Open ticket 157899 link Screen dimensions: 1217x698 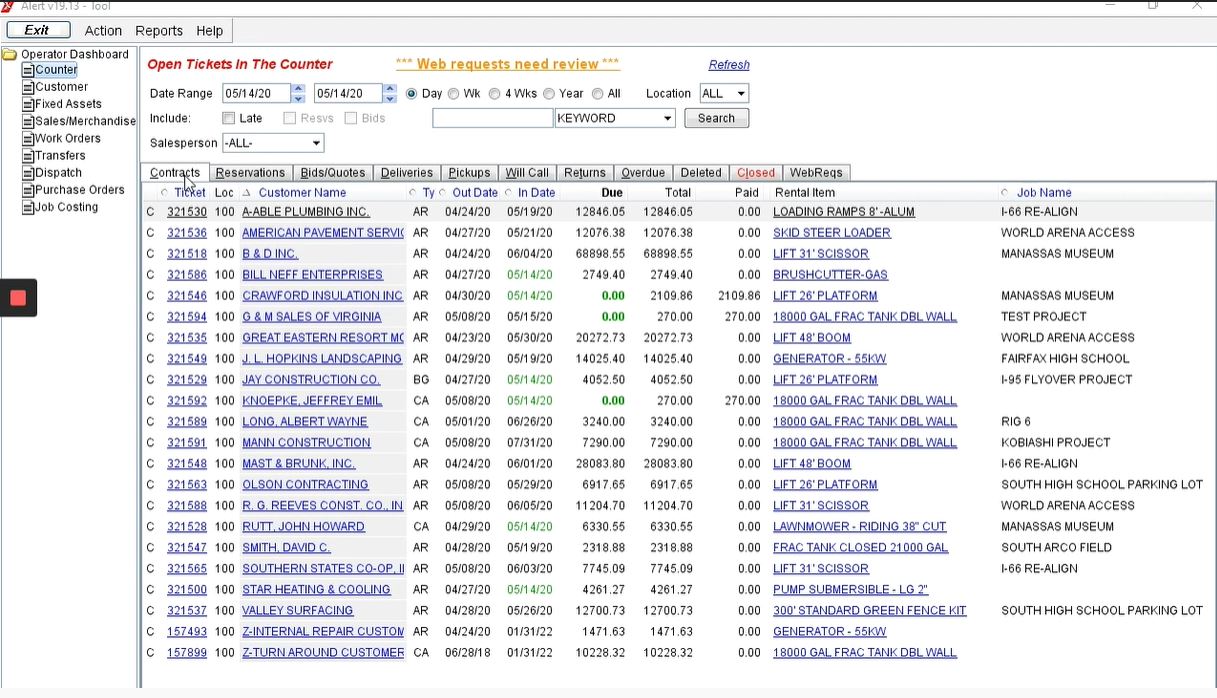click(x=187, y=653)
